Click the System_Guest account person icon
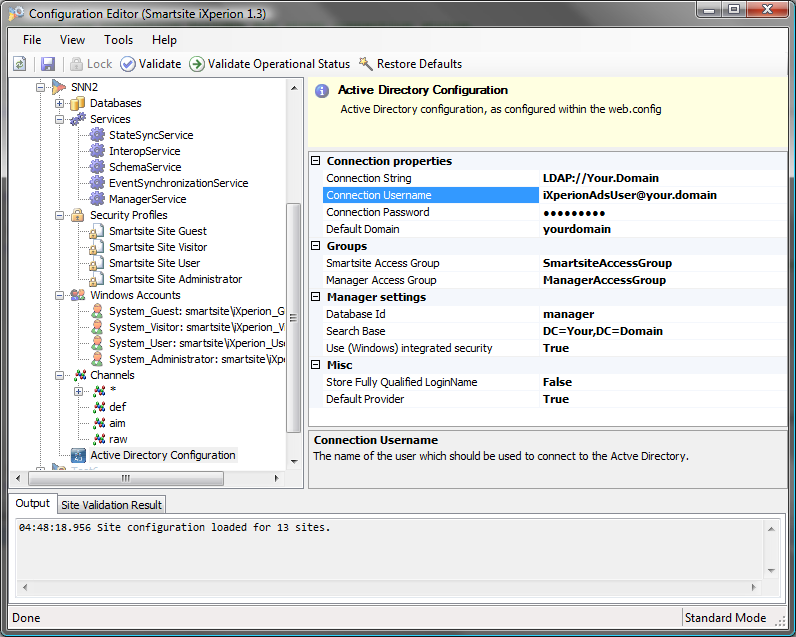796x637 pixels. point(97,311)
